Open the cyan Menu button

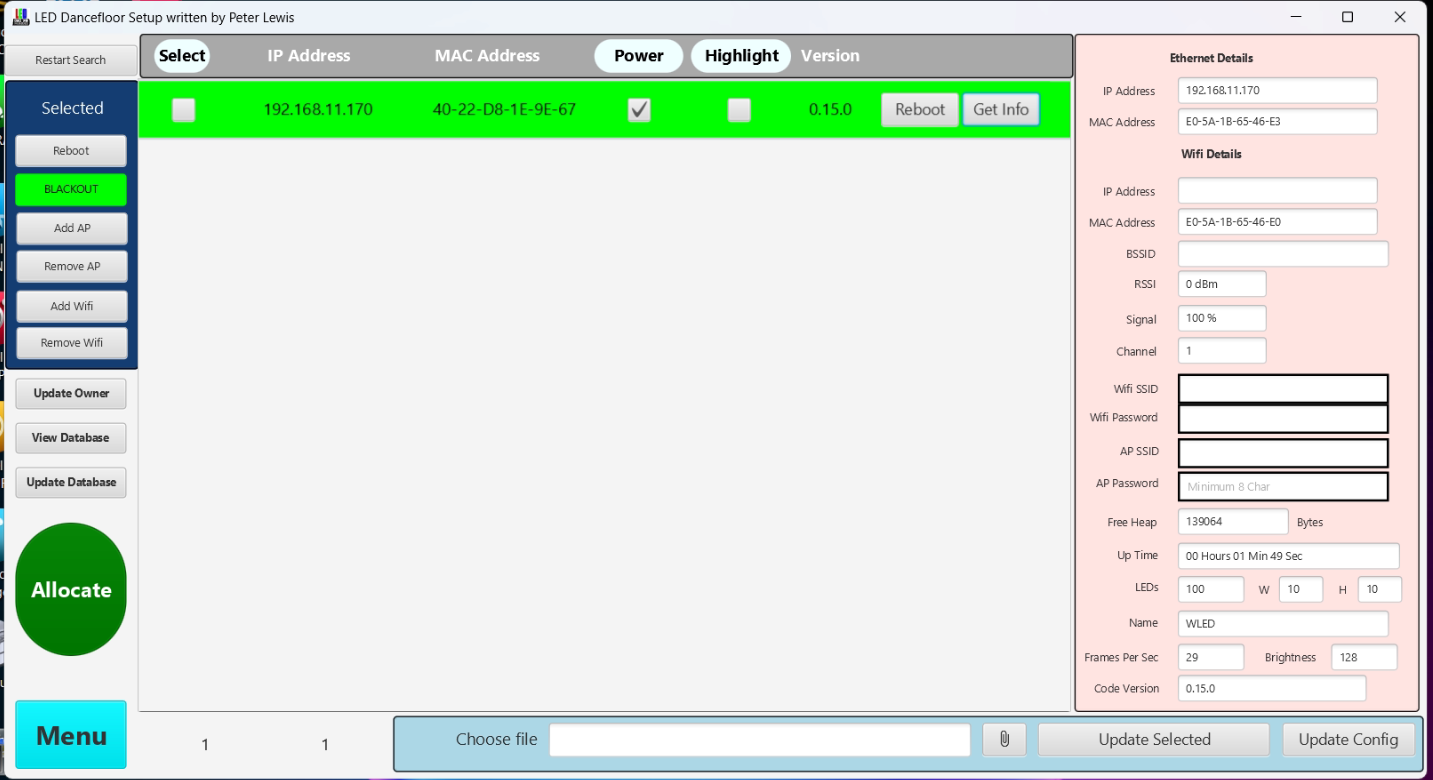(71, 735)
